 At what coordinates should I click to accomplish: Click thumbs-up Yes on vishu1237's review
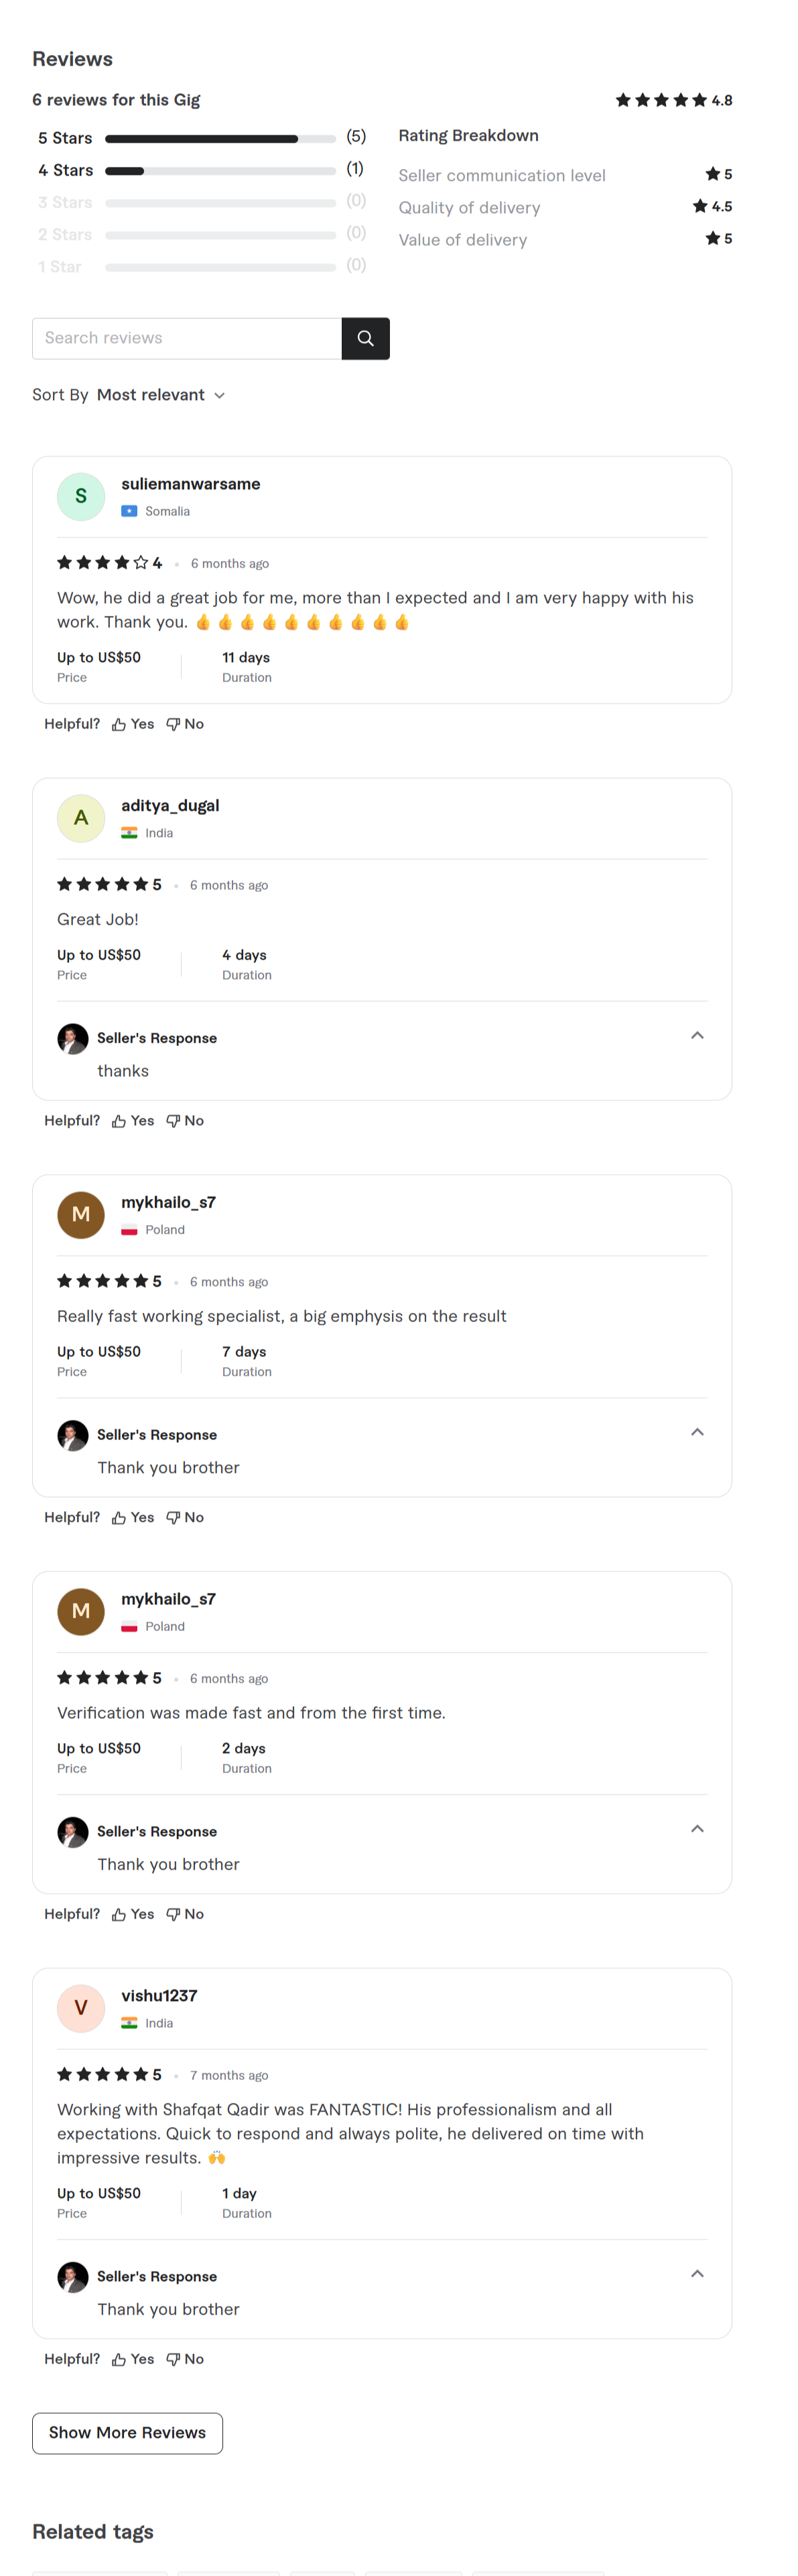(x=133, y=2359)
